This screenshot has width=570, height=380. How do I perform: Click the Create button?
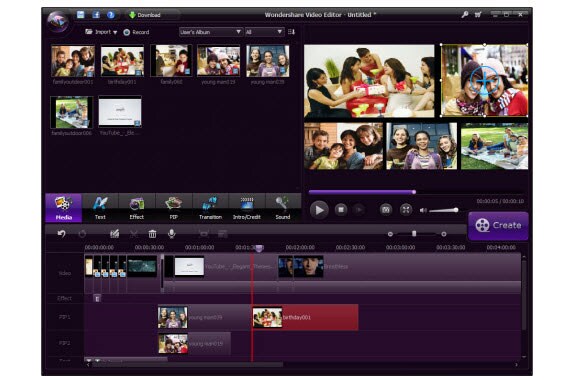tap(498, 226)
